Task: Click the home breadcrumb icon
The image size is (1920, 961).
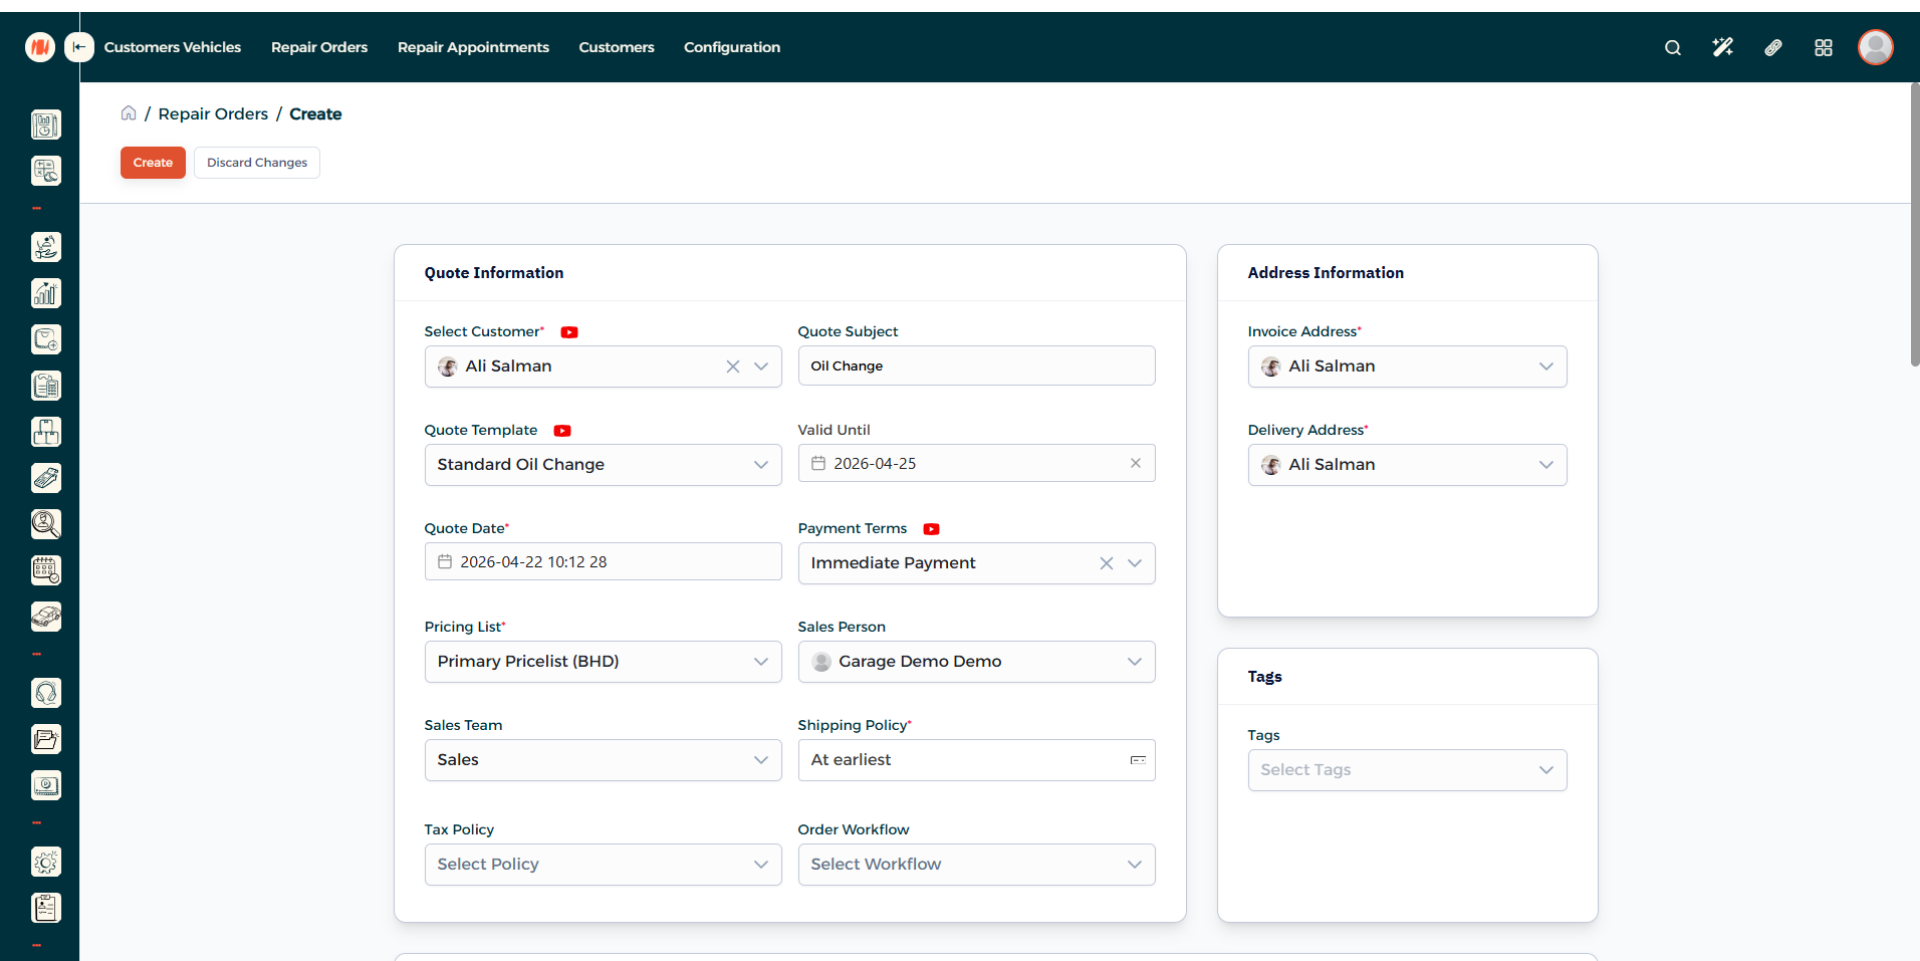Action: point(129,113)
